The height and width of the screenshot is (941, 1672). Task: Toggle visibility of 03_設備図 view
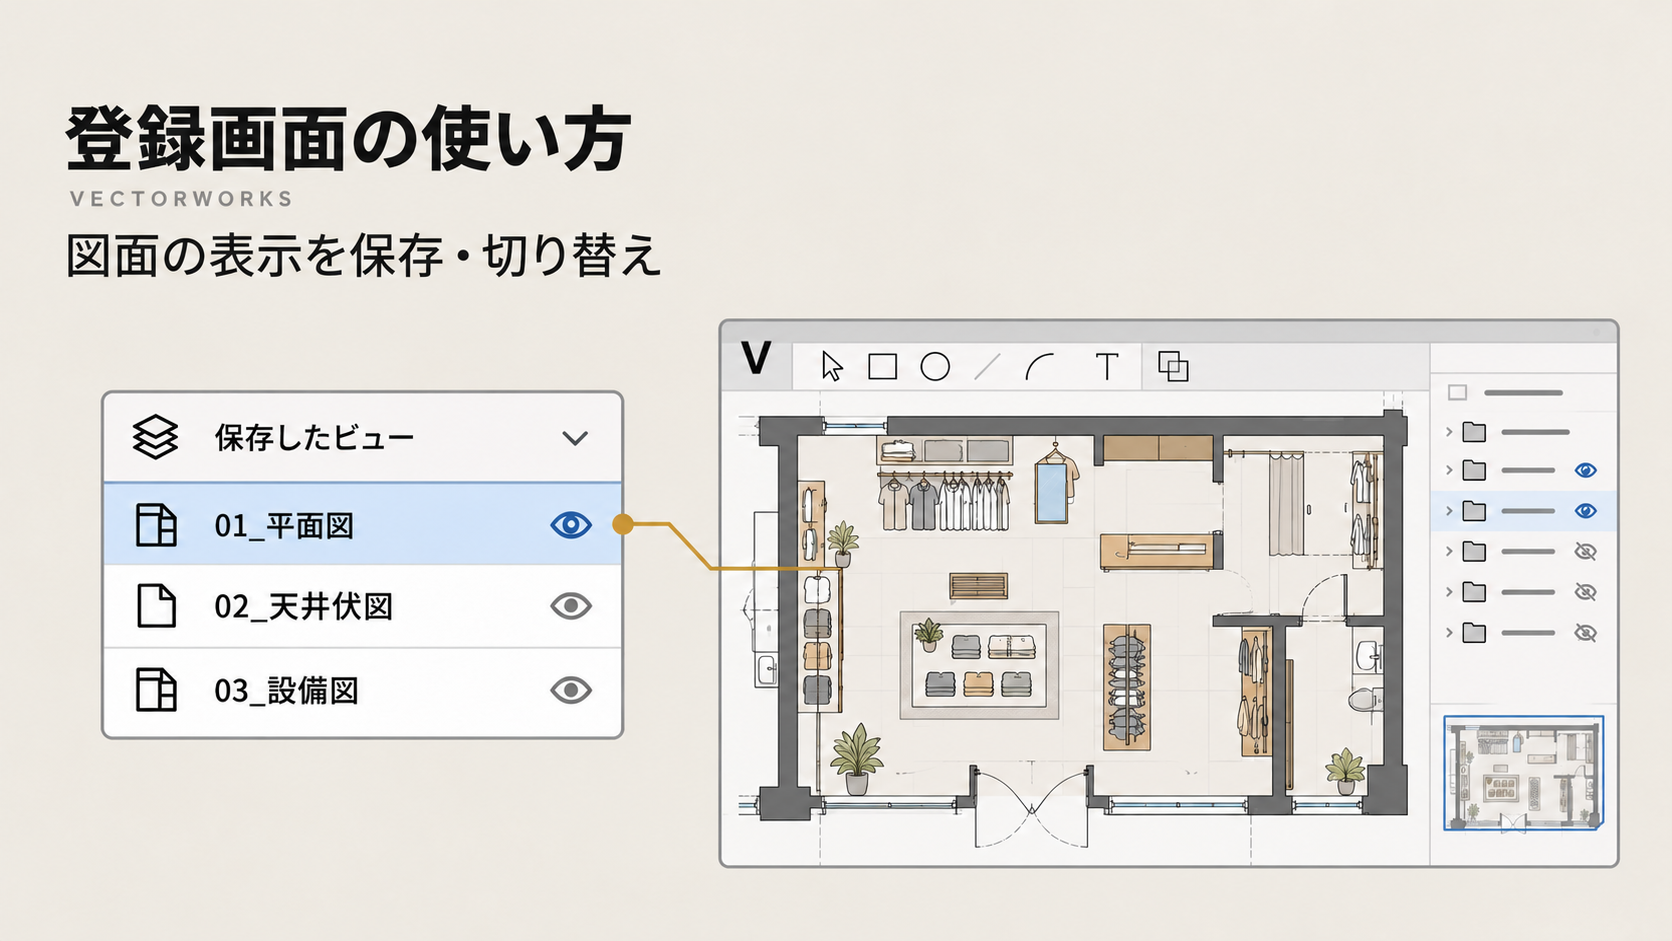click(x=571, y=690)
